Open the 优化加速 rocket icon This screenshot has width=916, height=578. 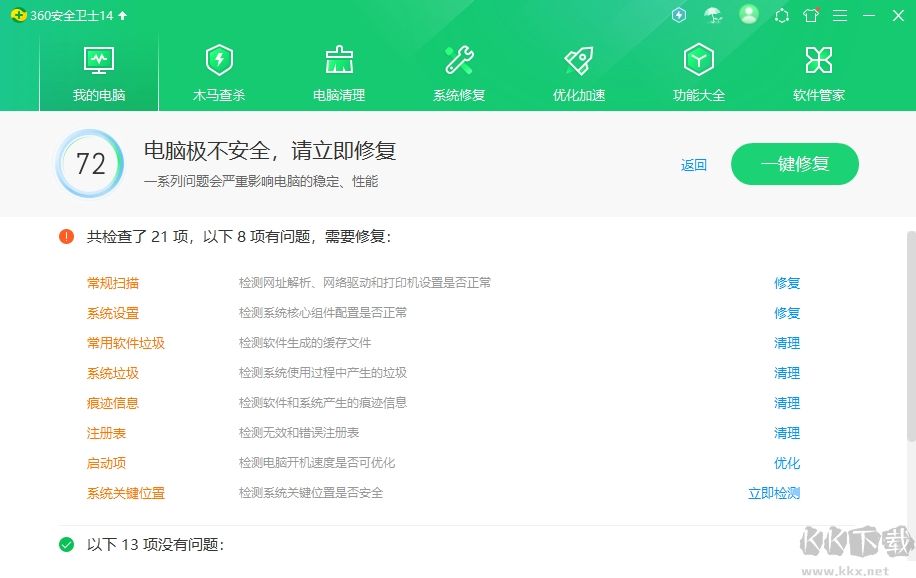pyautogui.click(x=579, y=60)
